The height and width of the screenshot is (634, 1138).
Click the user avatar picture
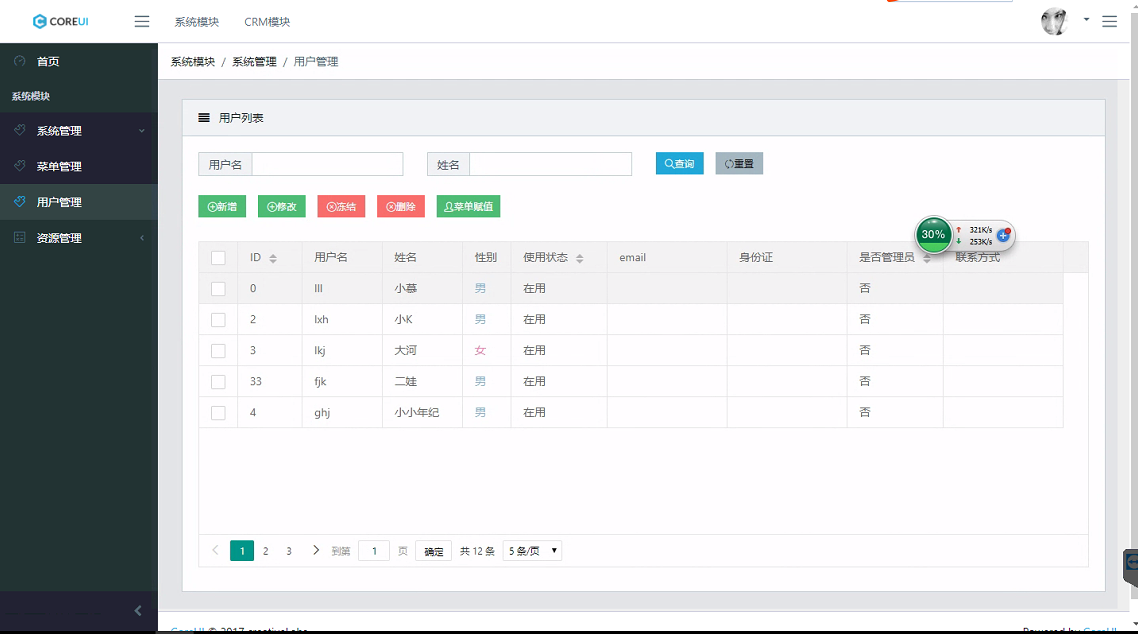coord(1054,21)
